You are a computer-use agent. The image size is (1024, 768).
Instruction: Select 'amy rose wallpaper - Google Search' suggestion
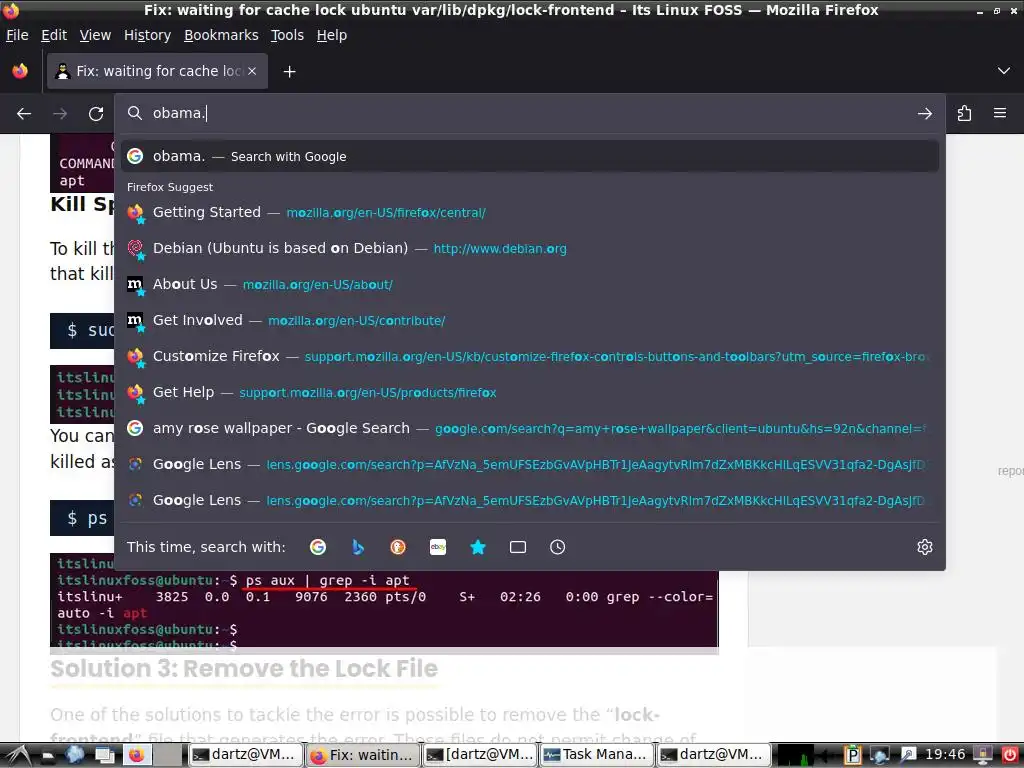coord(530,428)
